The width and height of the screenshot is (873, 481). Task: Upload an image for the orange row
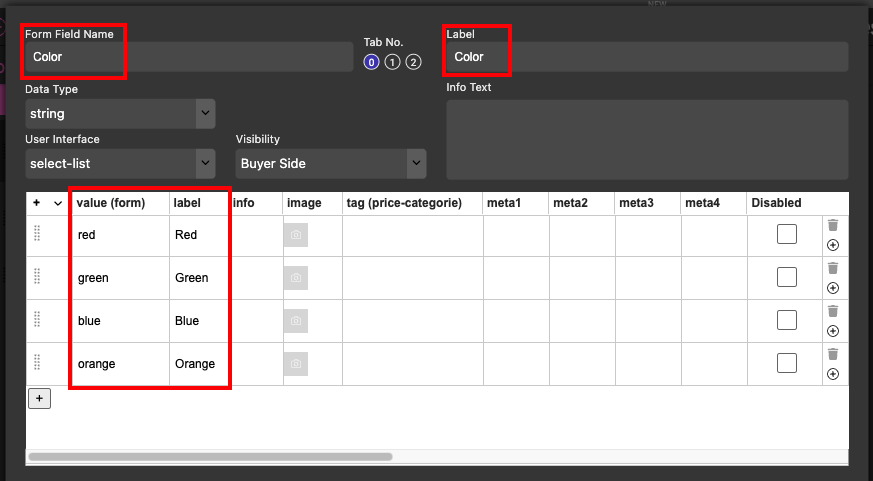coord(296,364)
